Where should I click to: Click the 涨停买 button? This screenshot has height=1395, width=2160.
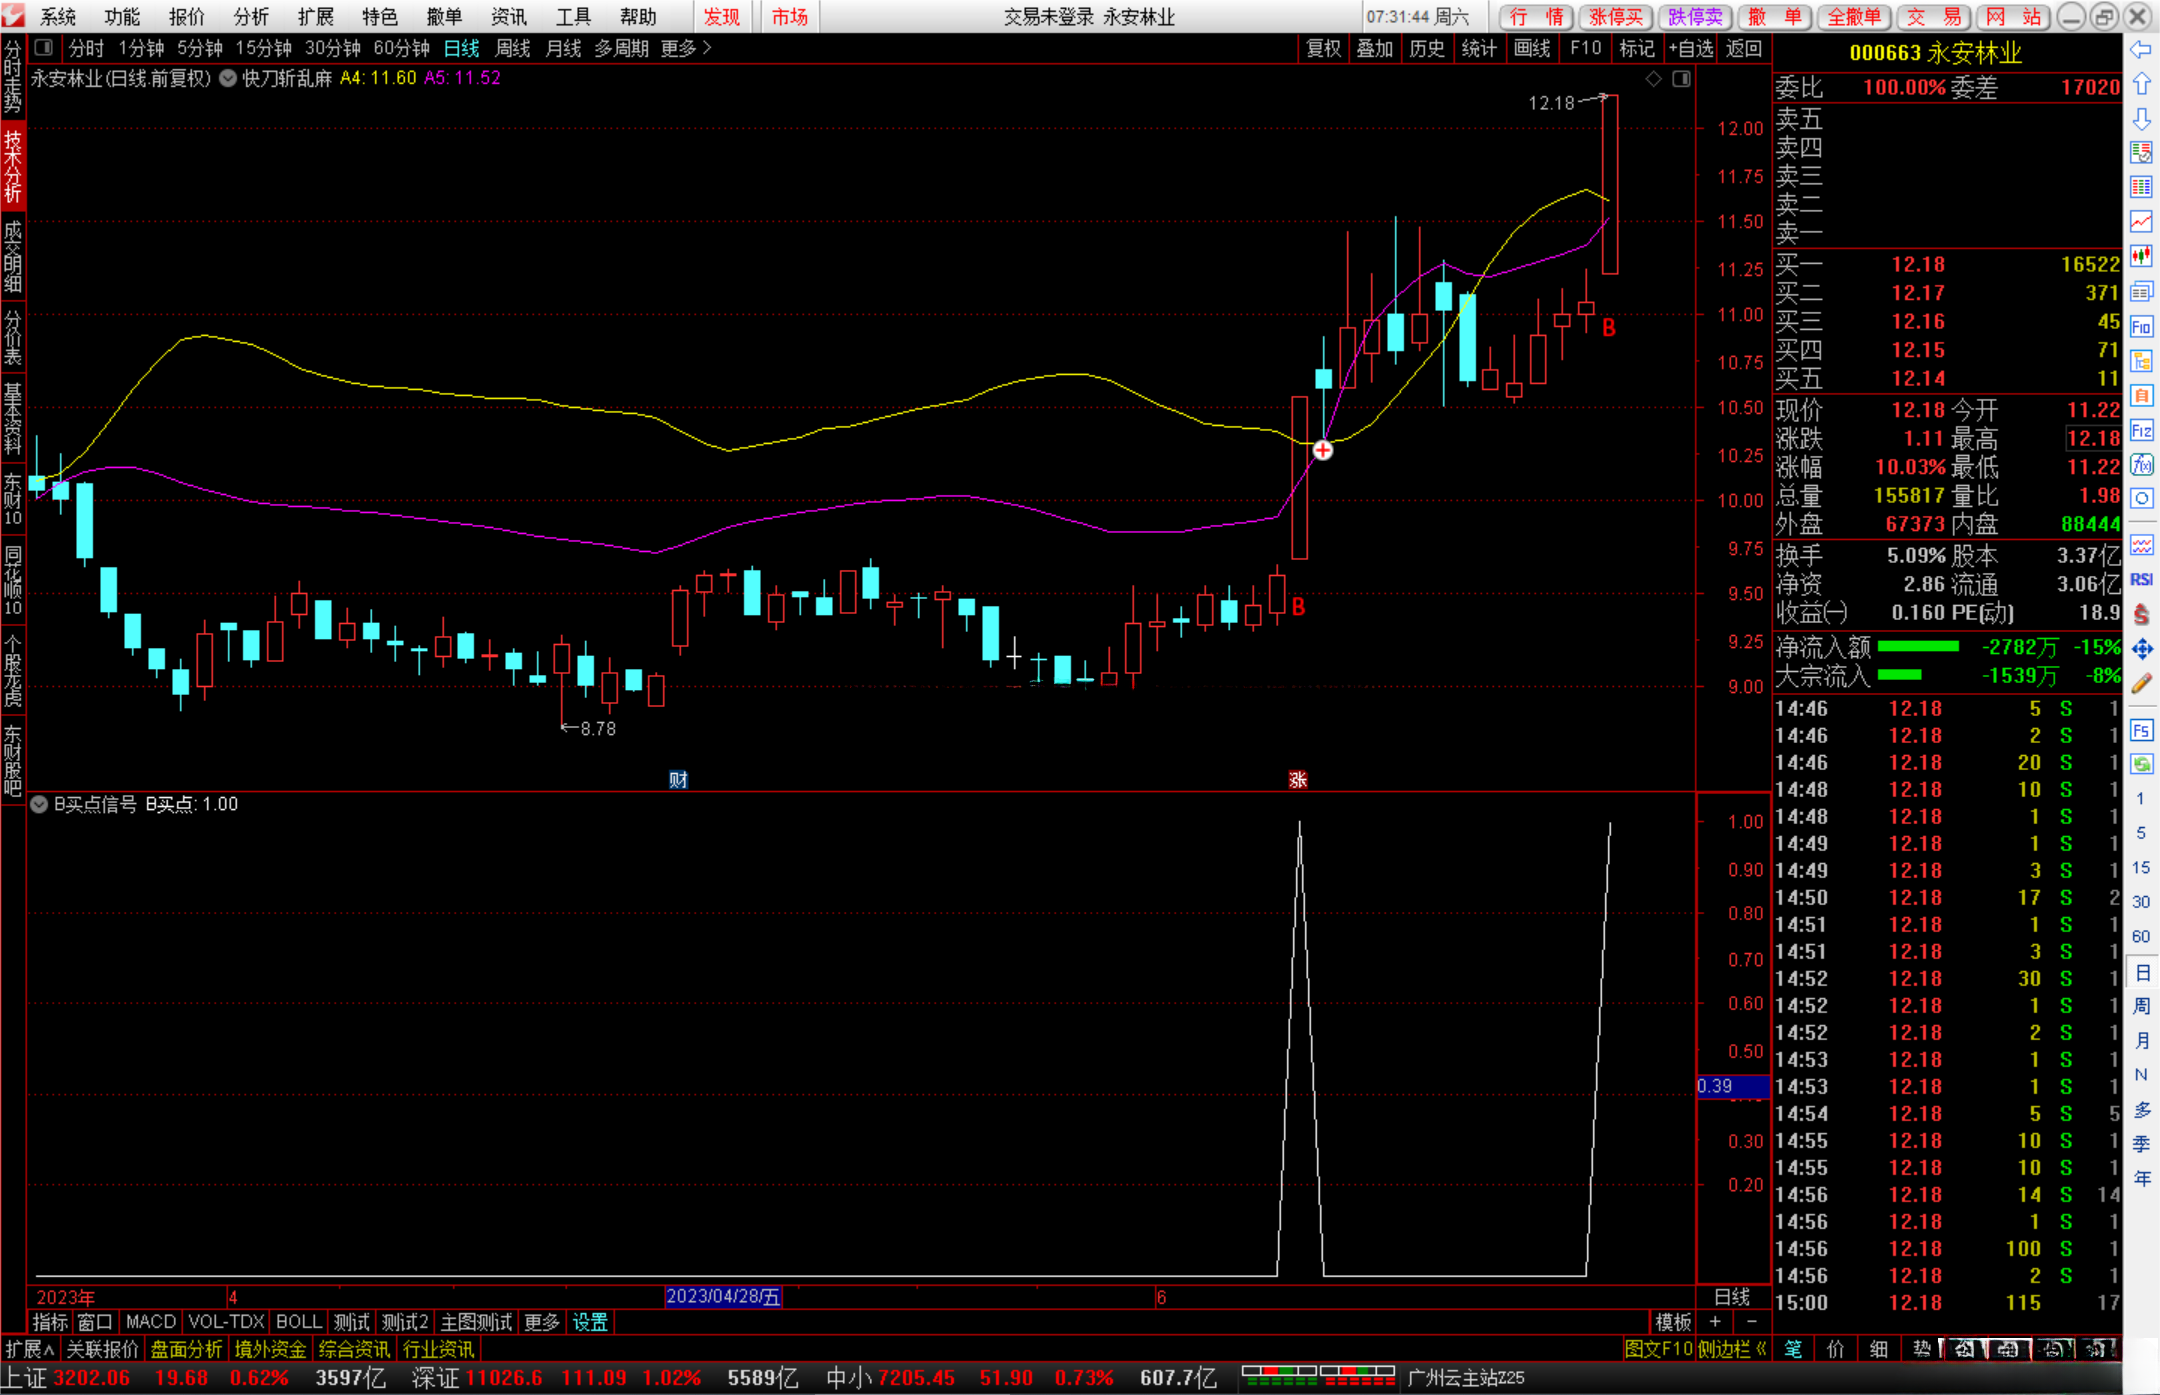[x=1616, y=17]
